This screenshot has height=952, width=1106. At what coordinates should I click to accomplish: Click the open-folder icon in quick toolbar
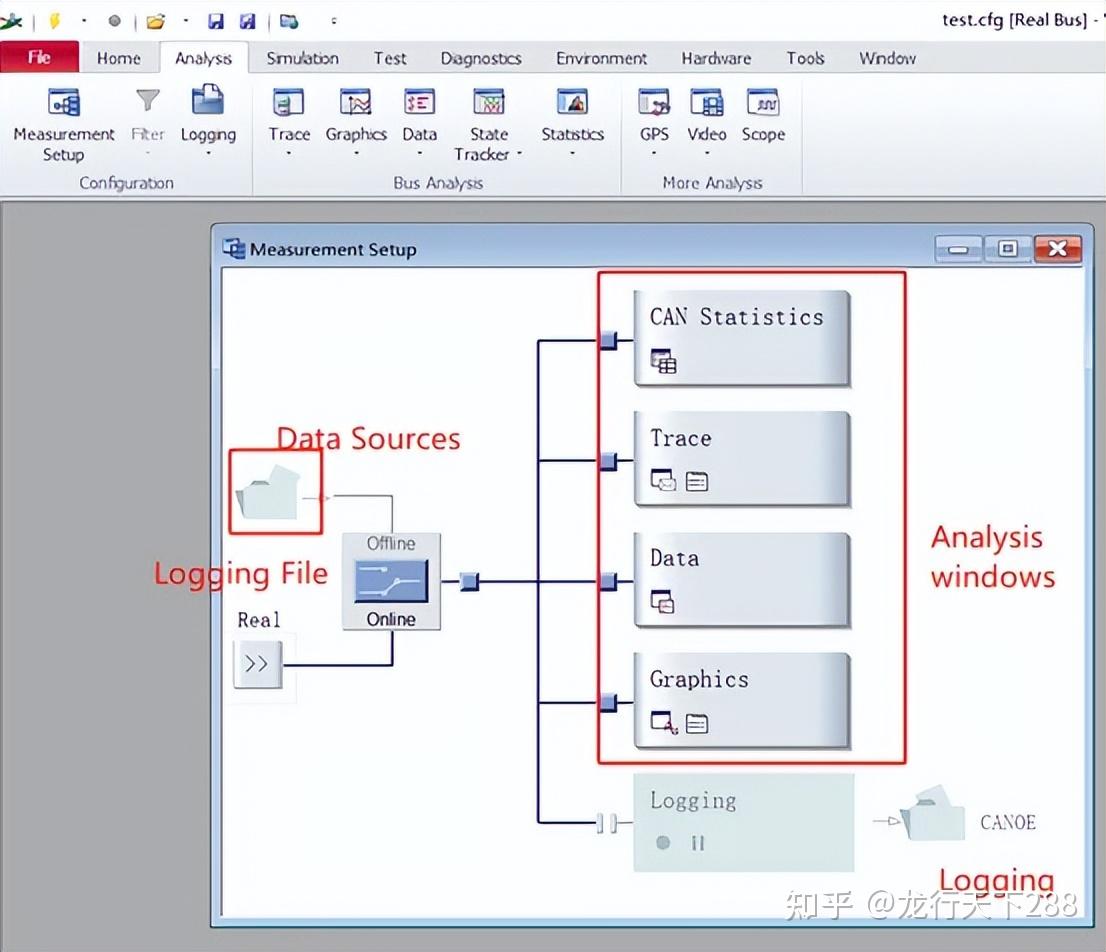coord(155,22)
